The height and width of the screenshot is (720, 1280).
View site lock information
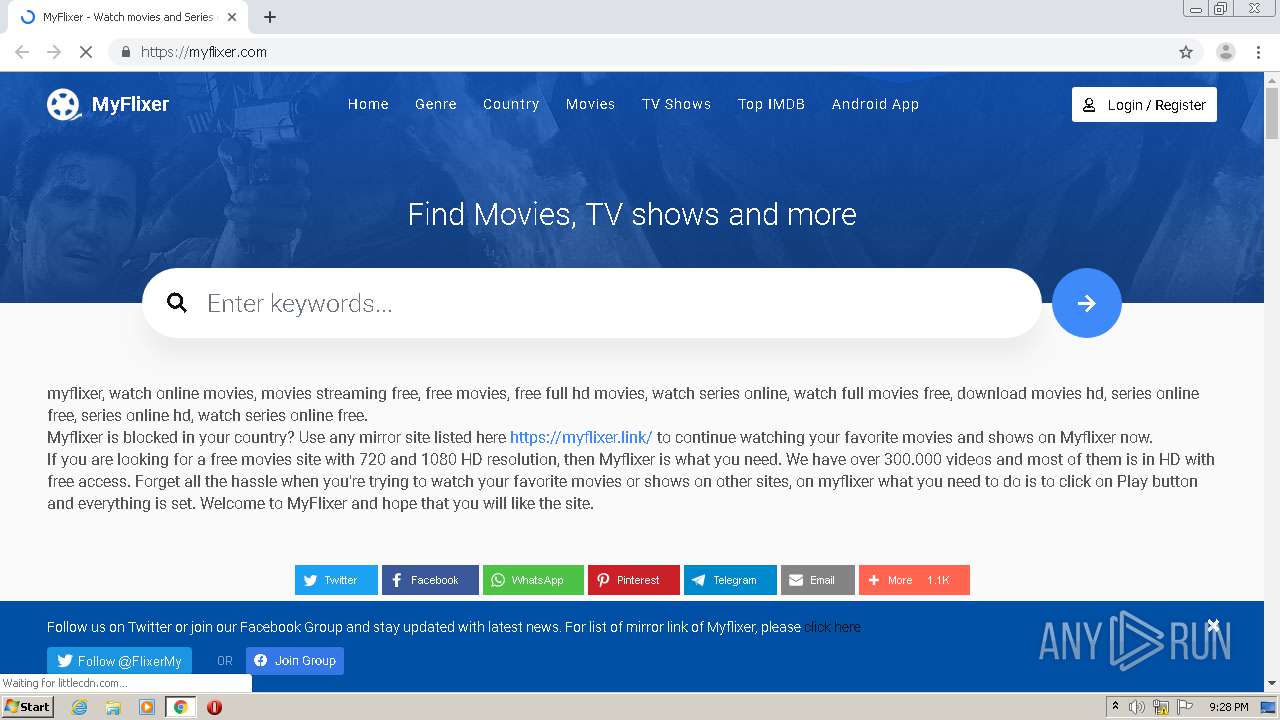point(125,52)
